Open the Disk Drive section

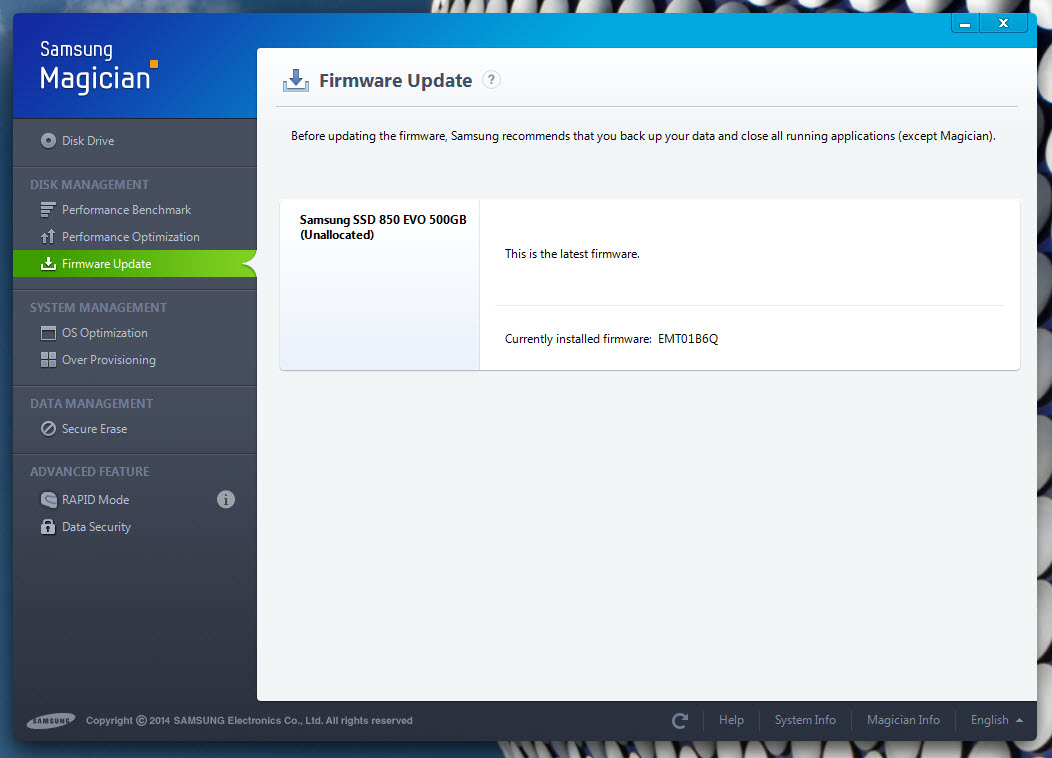135,141
